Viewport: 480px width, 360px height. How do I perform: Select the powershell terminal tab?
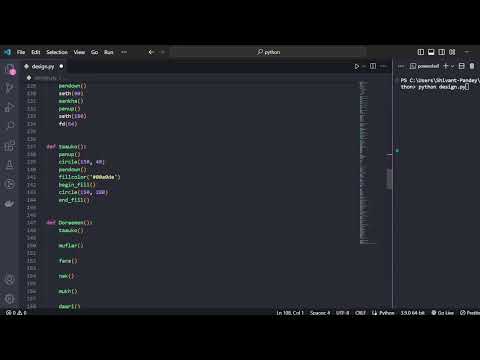[424, 66]
